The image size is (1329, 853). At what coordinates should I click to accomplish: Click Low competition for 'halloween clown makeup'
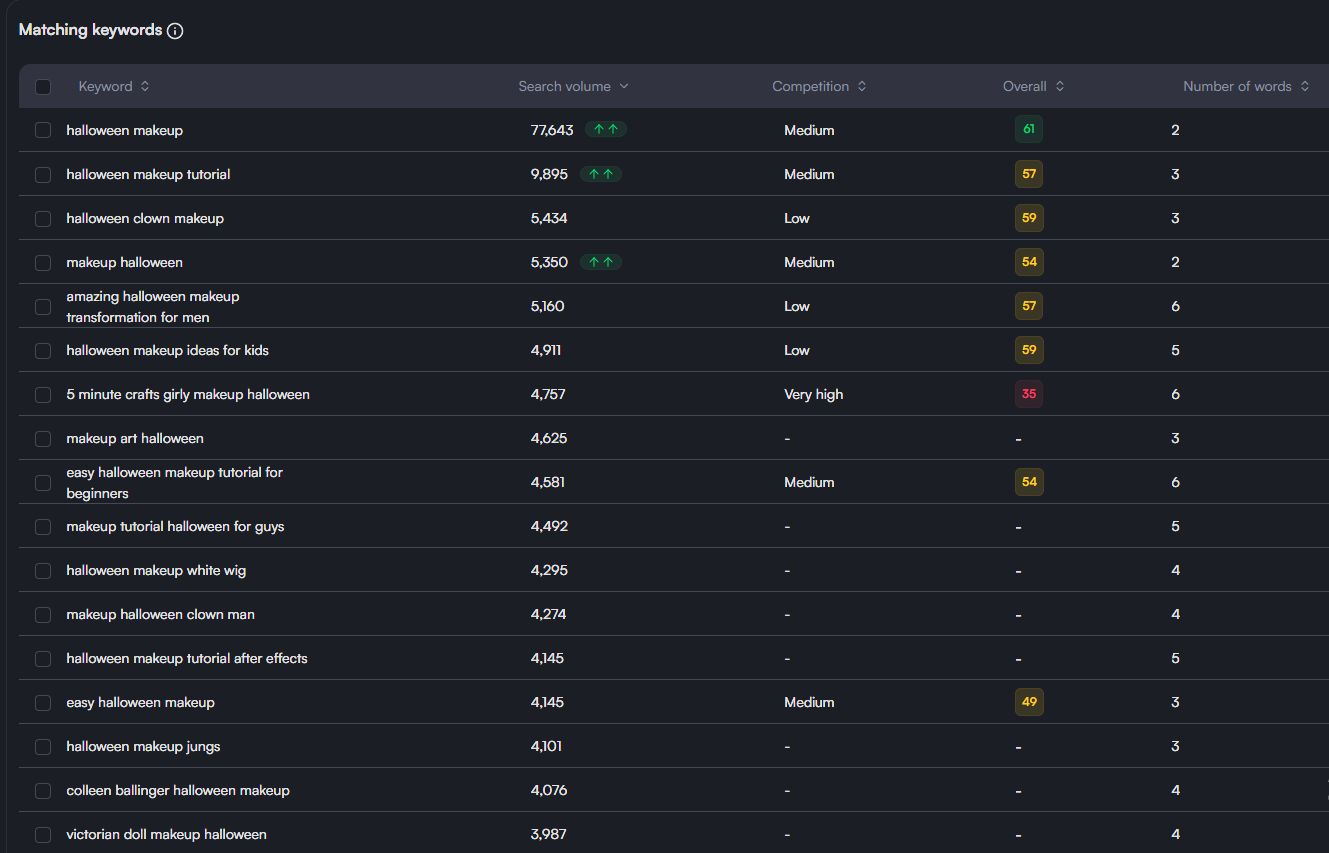pyautogui.click(x=797, y=219)
